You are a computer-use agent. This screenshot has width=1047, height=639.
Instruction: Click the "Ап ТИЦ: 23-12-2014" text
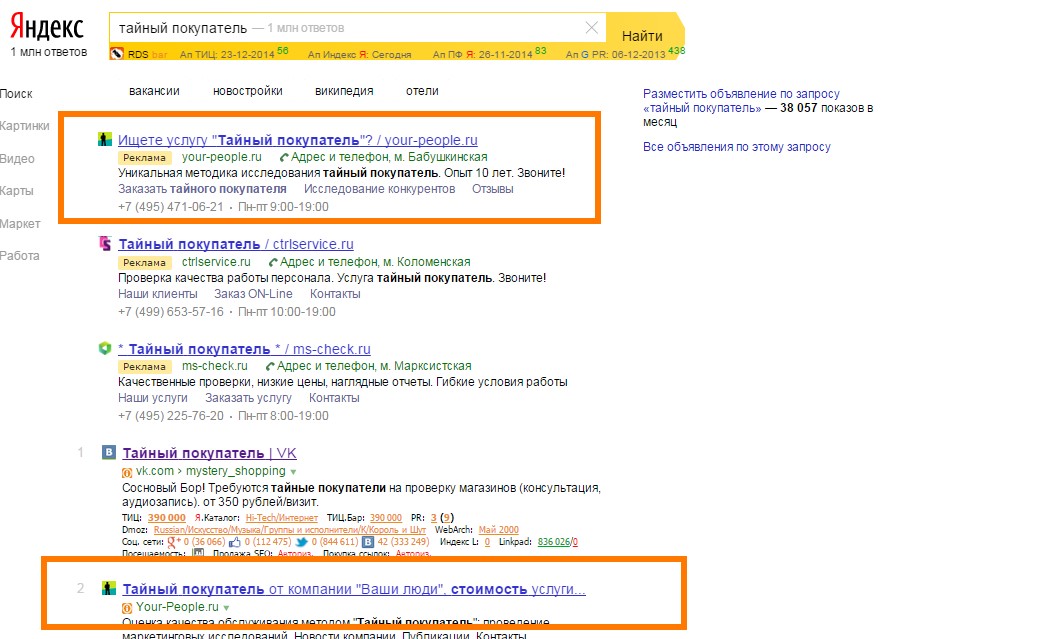point(227,55)
